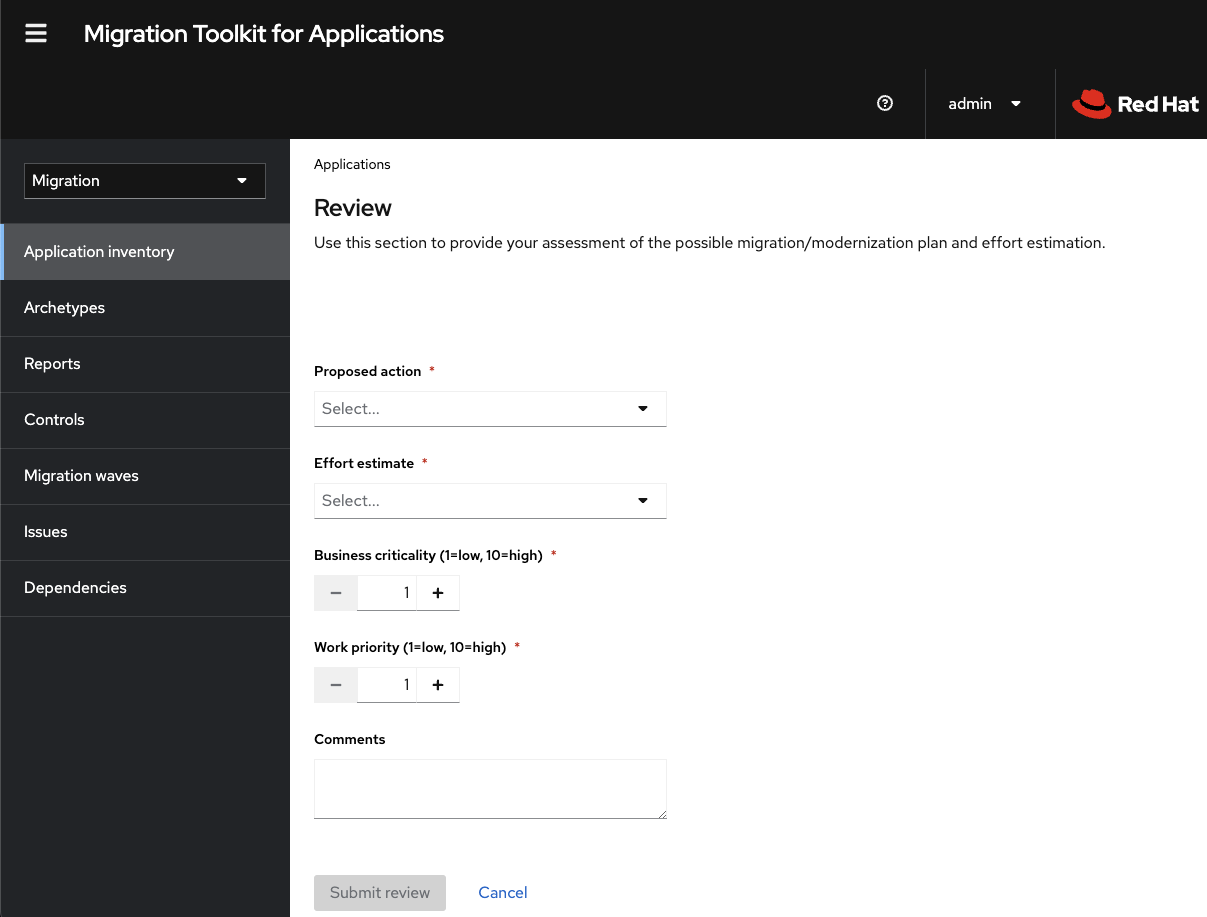Focus the Comments text area
The width and height of the screenshot is (1207, 917).
point(490,788)
